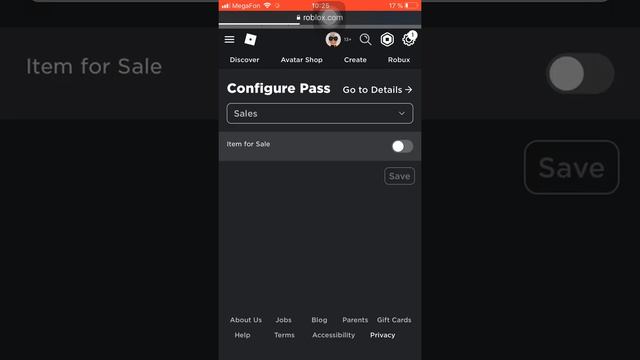
Task: Click the Roblox logo home icon
Action: point(250,39)
